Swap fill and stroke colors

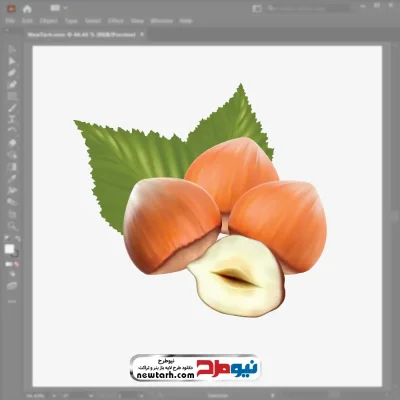[x=17, y=238]
